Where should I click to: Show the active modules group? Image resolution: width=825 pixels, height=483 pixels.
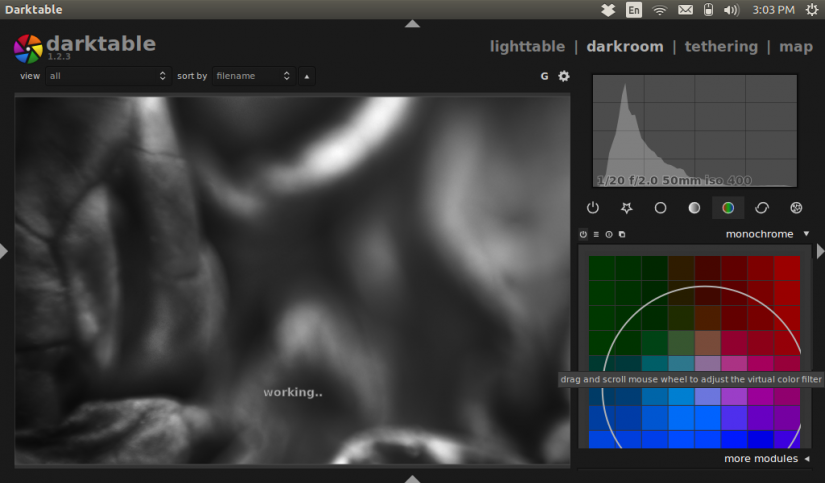(x=592, y=208)
